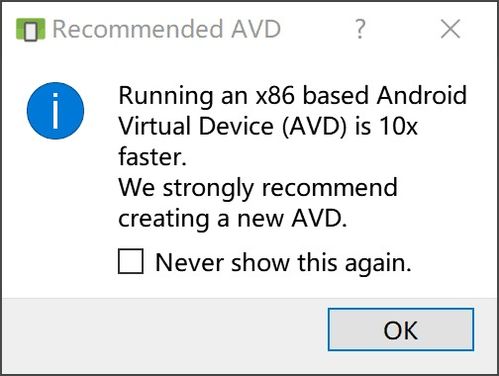
Task: Click the "AVD" text in the window title
Action: [x=256, y=29]
